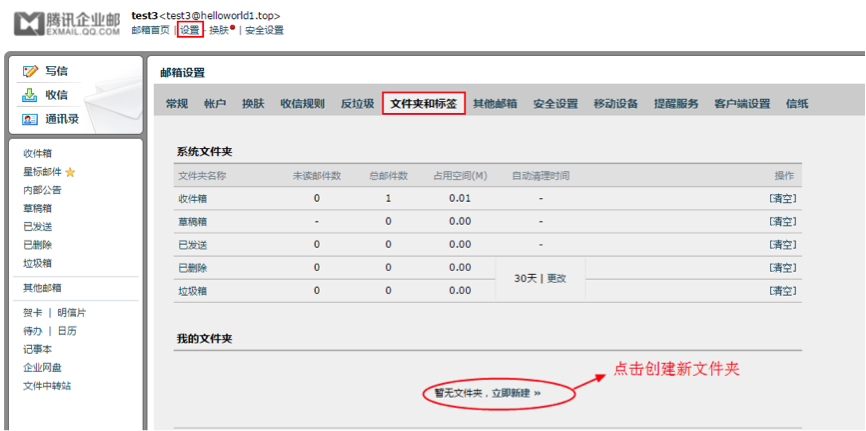Click 暂无文件夹，立即新建 to create folder

pos(487,393)
